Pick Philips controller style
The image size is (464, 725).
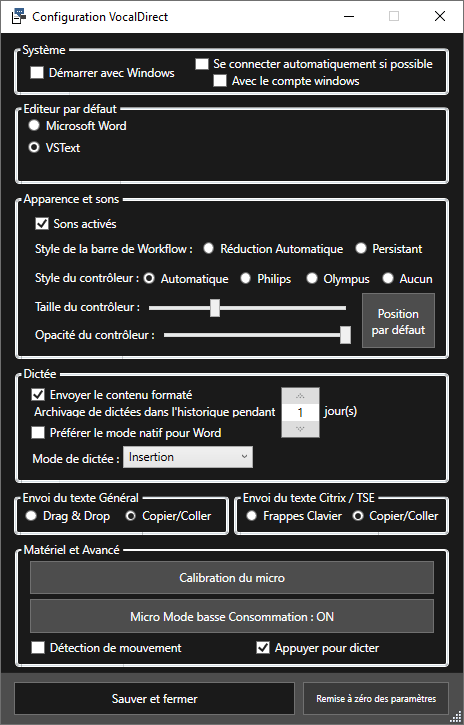(x=246, y=278)
